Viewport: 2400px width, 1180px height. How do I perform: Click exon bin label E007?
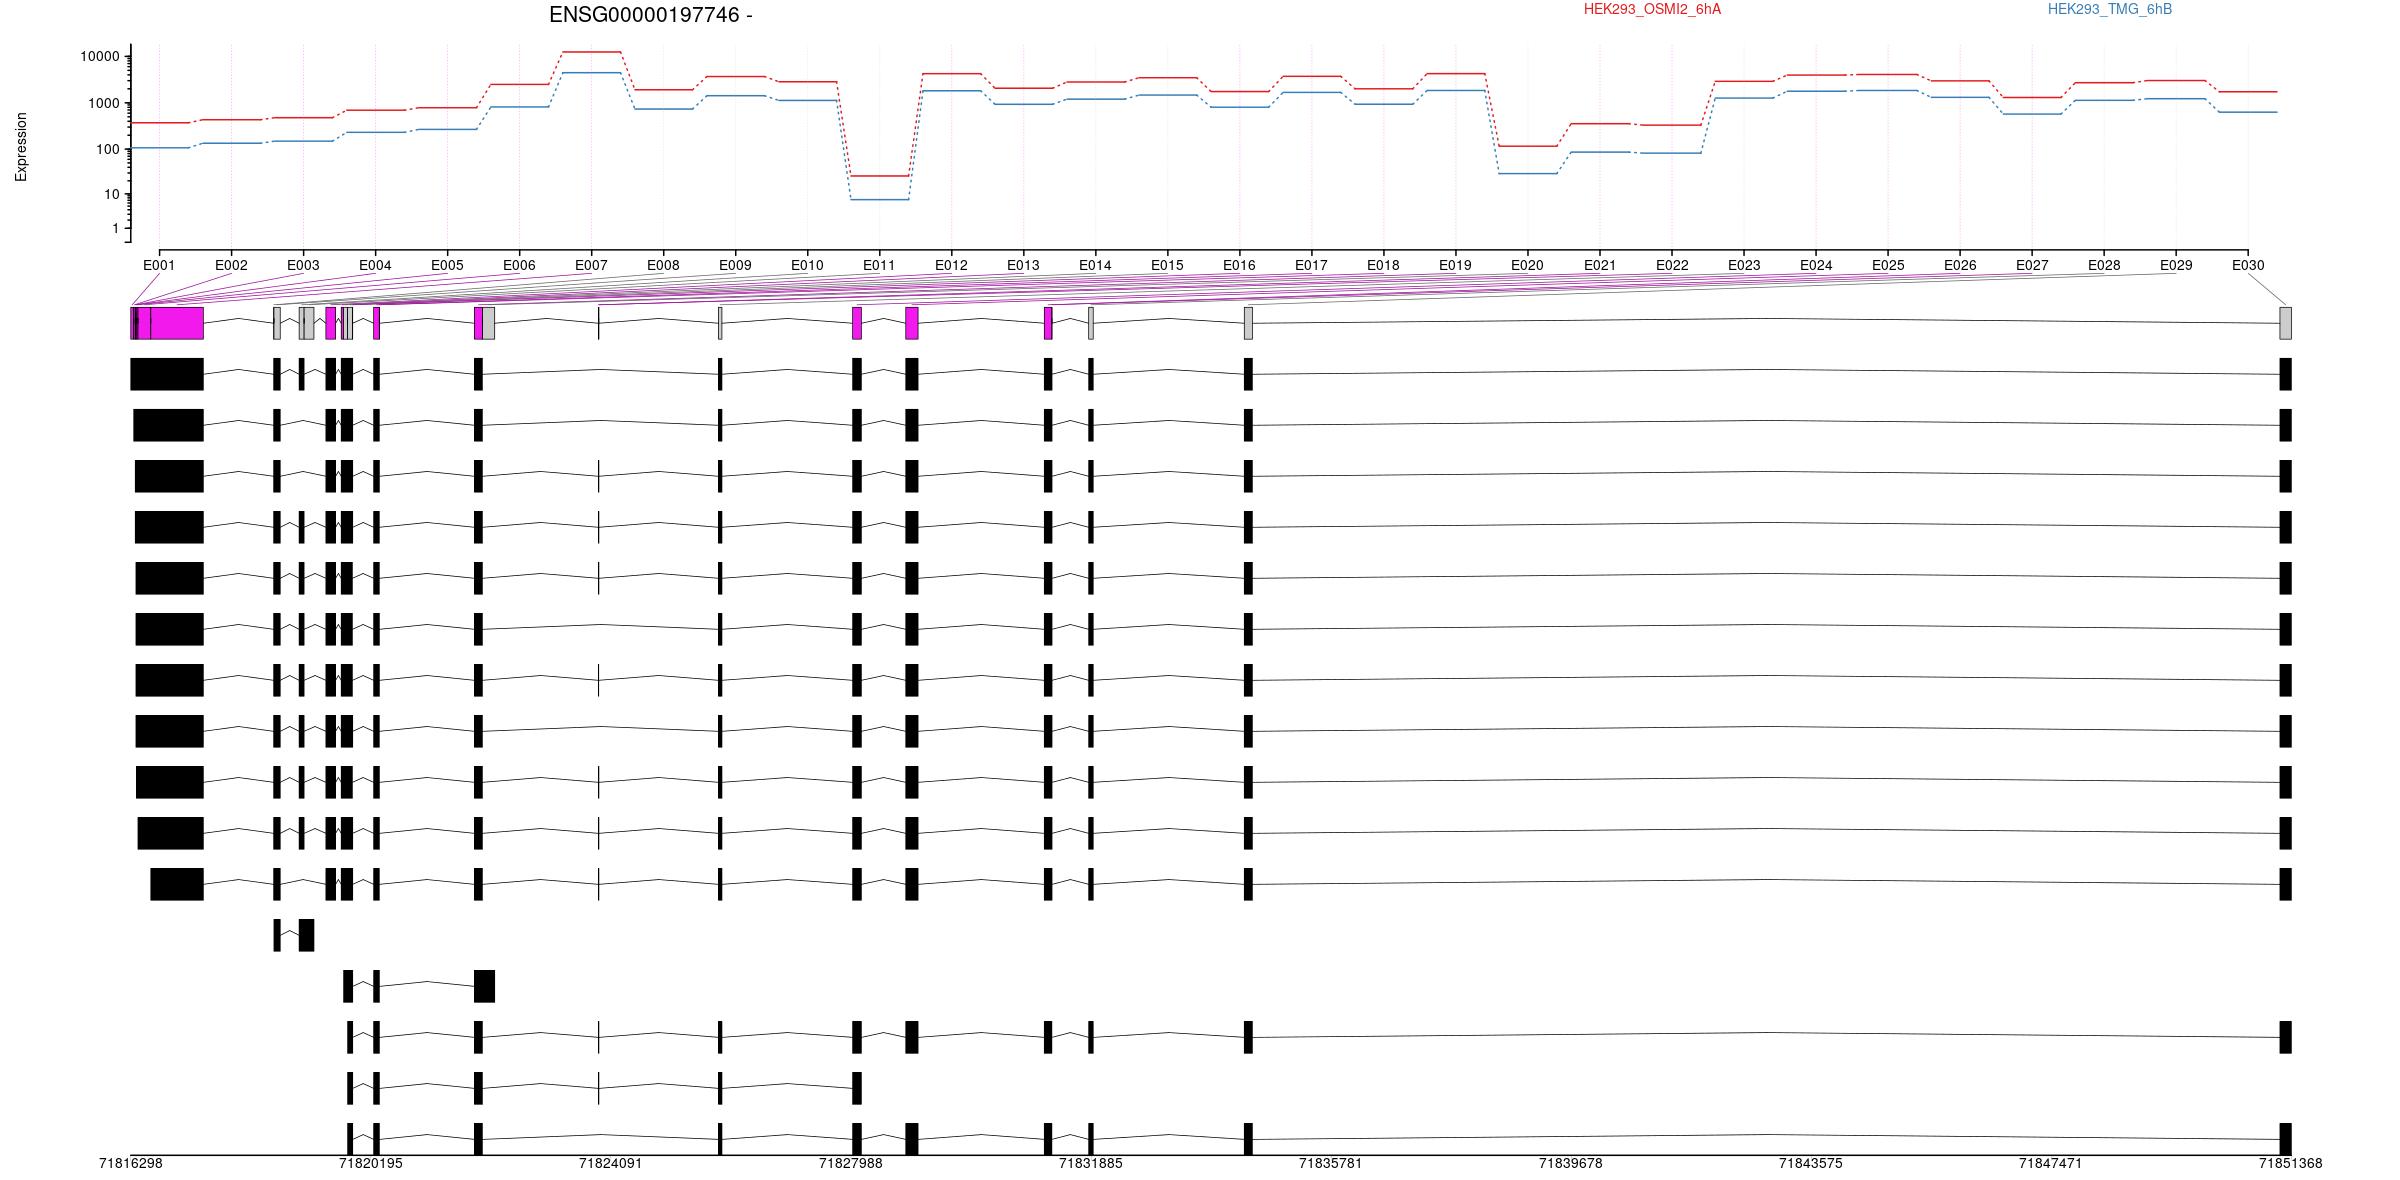click(591, 265)
